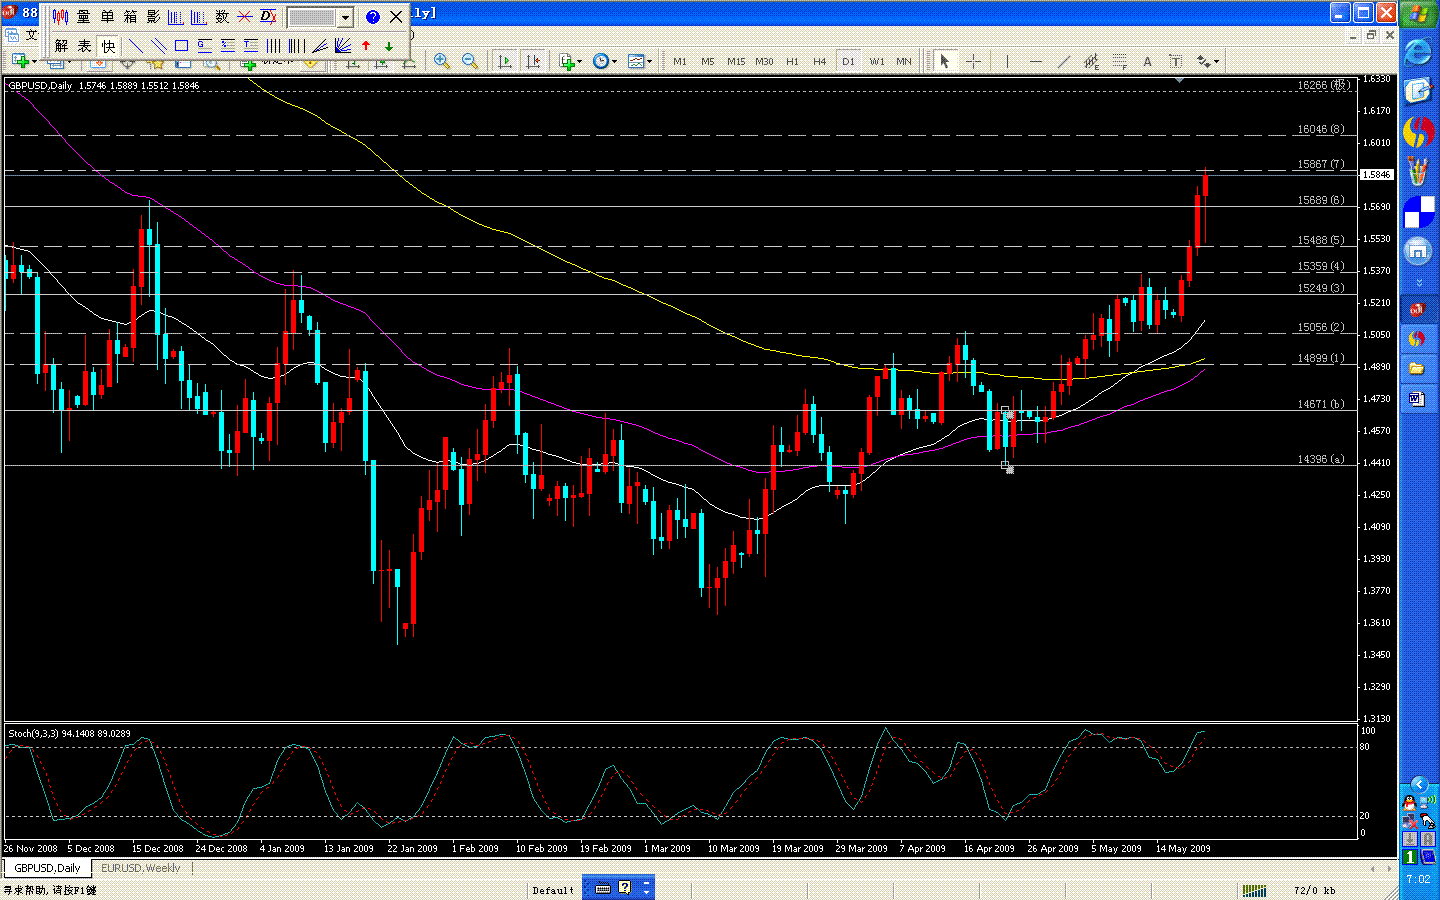Image resolution: width=1440 pixels, height=900 pixels.
Task: Switch to MN monthly timeframe
Action: pyautogui.click(x=904, y=62)
